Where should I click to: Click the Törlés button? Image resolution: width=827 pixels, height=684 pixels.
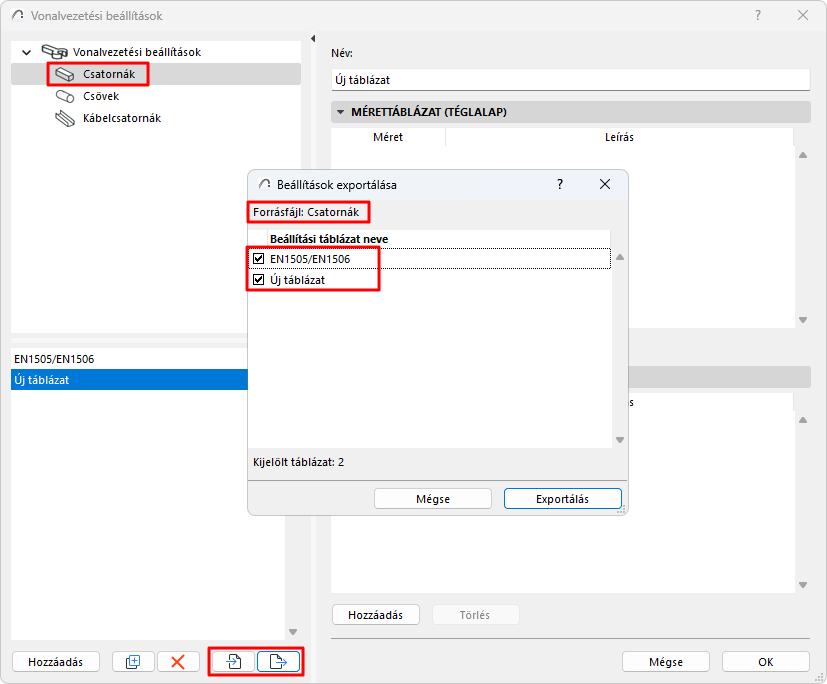pyautogui.click(x=475, y=615)
